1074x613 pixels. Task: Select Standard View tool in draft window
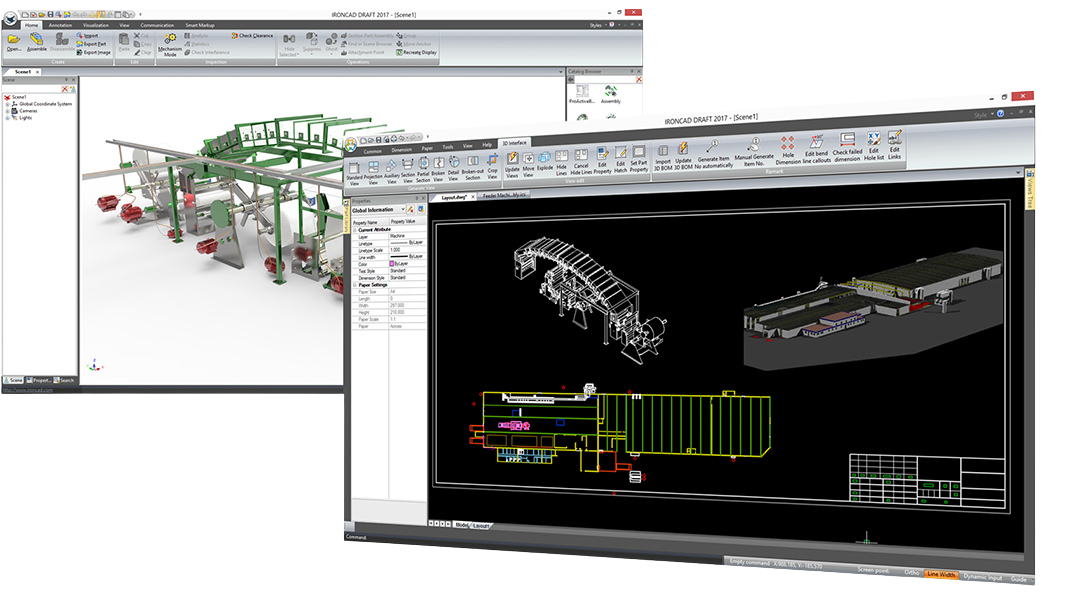354,174
